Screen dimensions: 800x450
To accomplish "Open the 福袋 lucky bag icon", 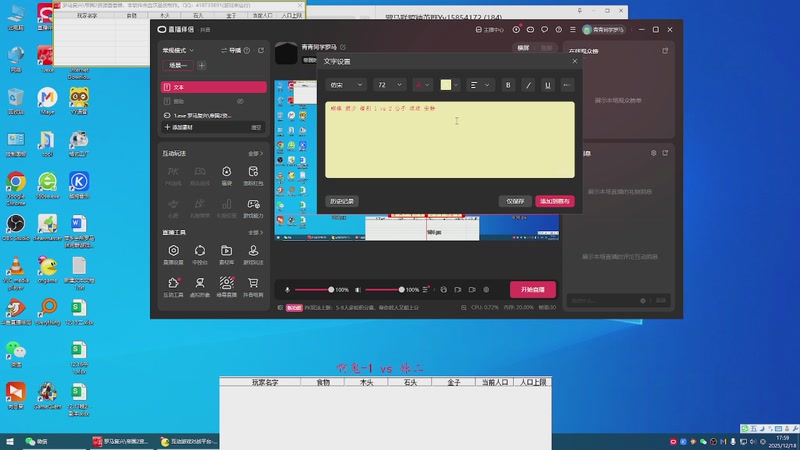I will (227, 176).
